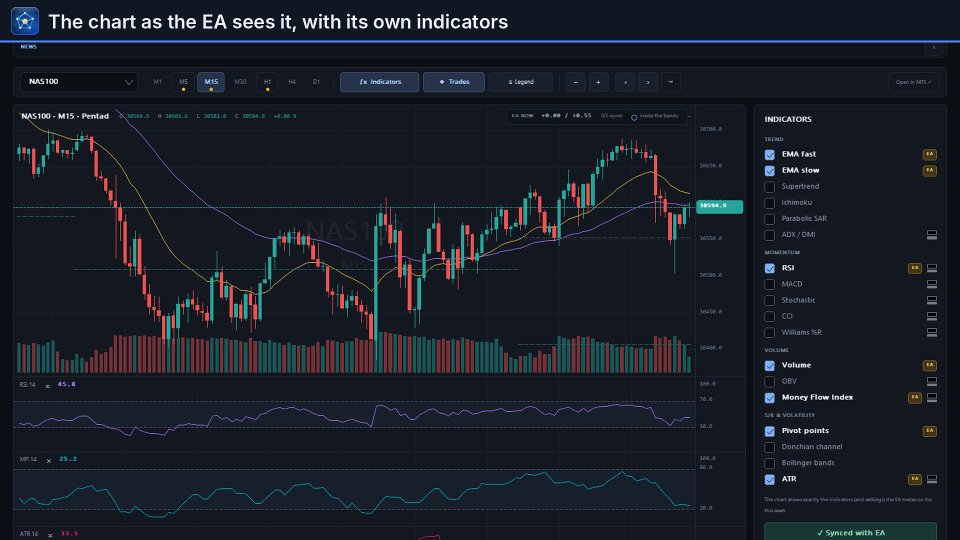This screenshot has height=540, width=960.
Task: Enable the Stochastic indicator checkbox
Action: [x=770, y=301]
